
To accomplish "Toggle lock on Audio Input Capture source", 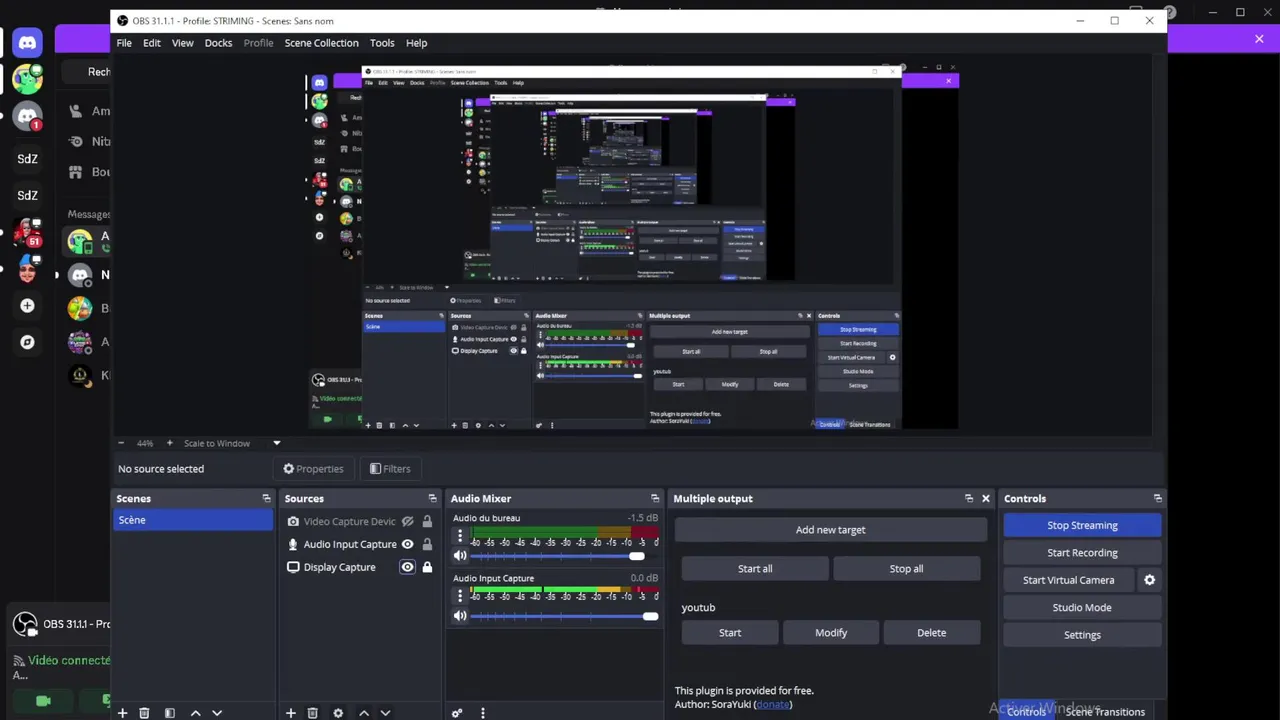I will coord(427,544).
